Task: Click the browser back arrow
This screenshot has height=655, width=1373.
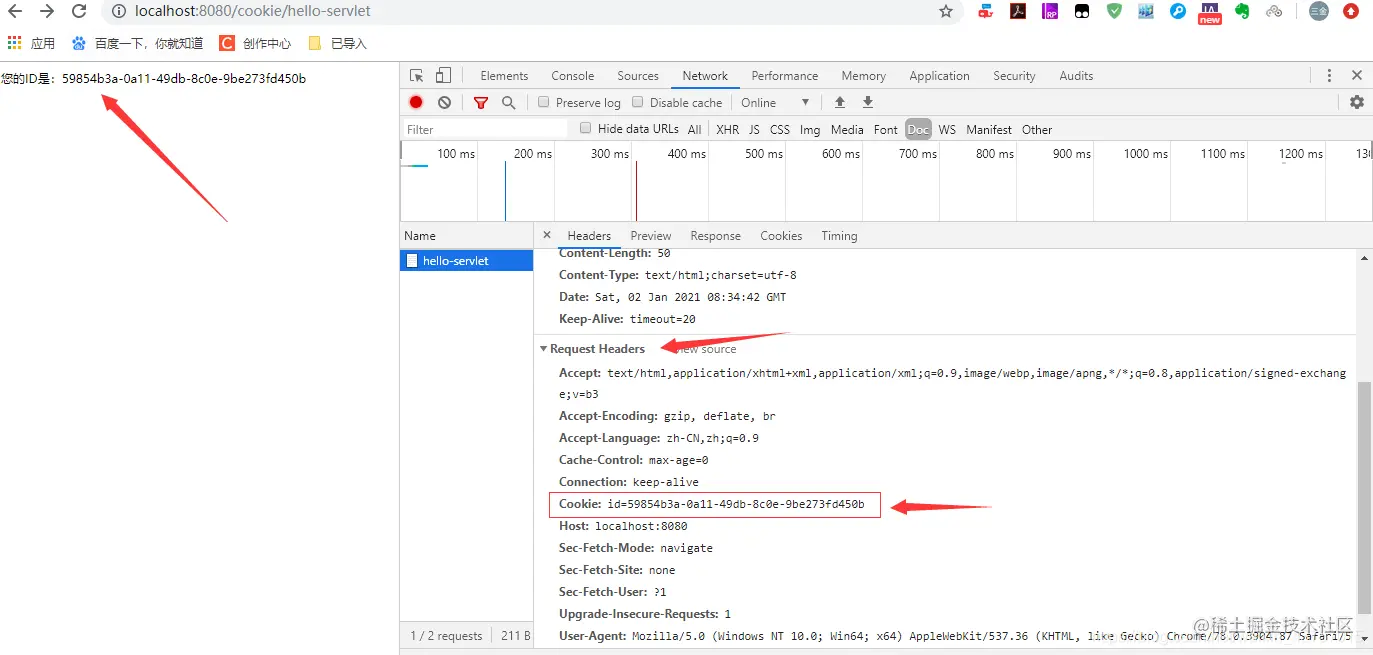Action: point(14,11)
